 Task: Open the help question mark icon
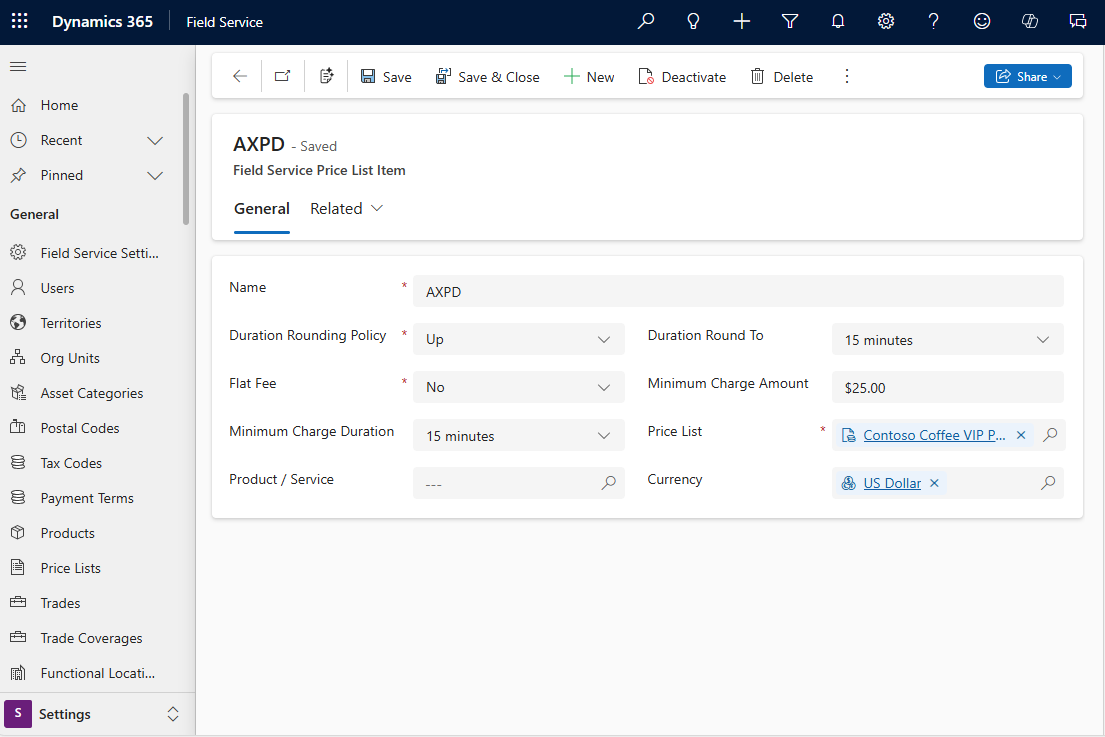(x=933, y=21)
